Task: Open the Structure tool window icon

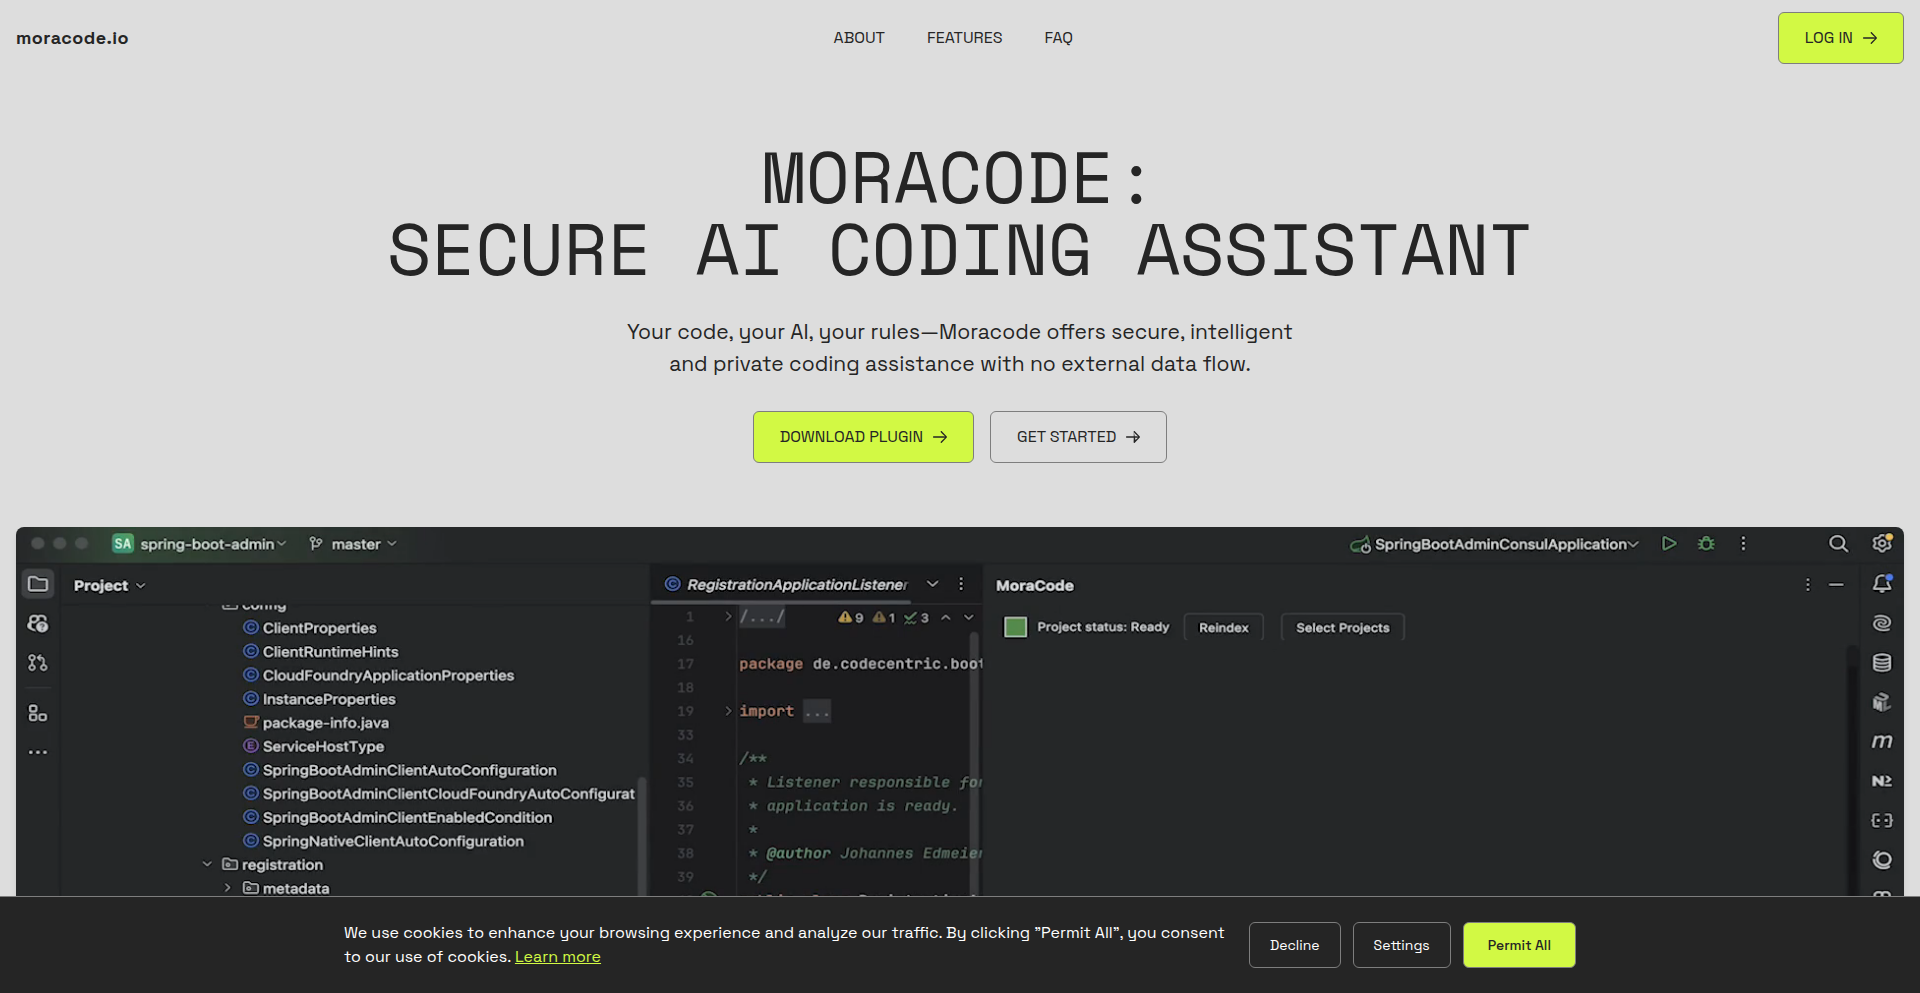Action: pos(38,713)
